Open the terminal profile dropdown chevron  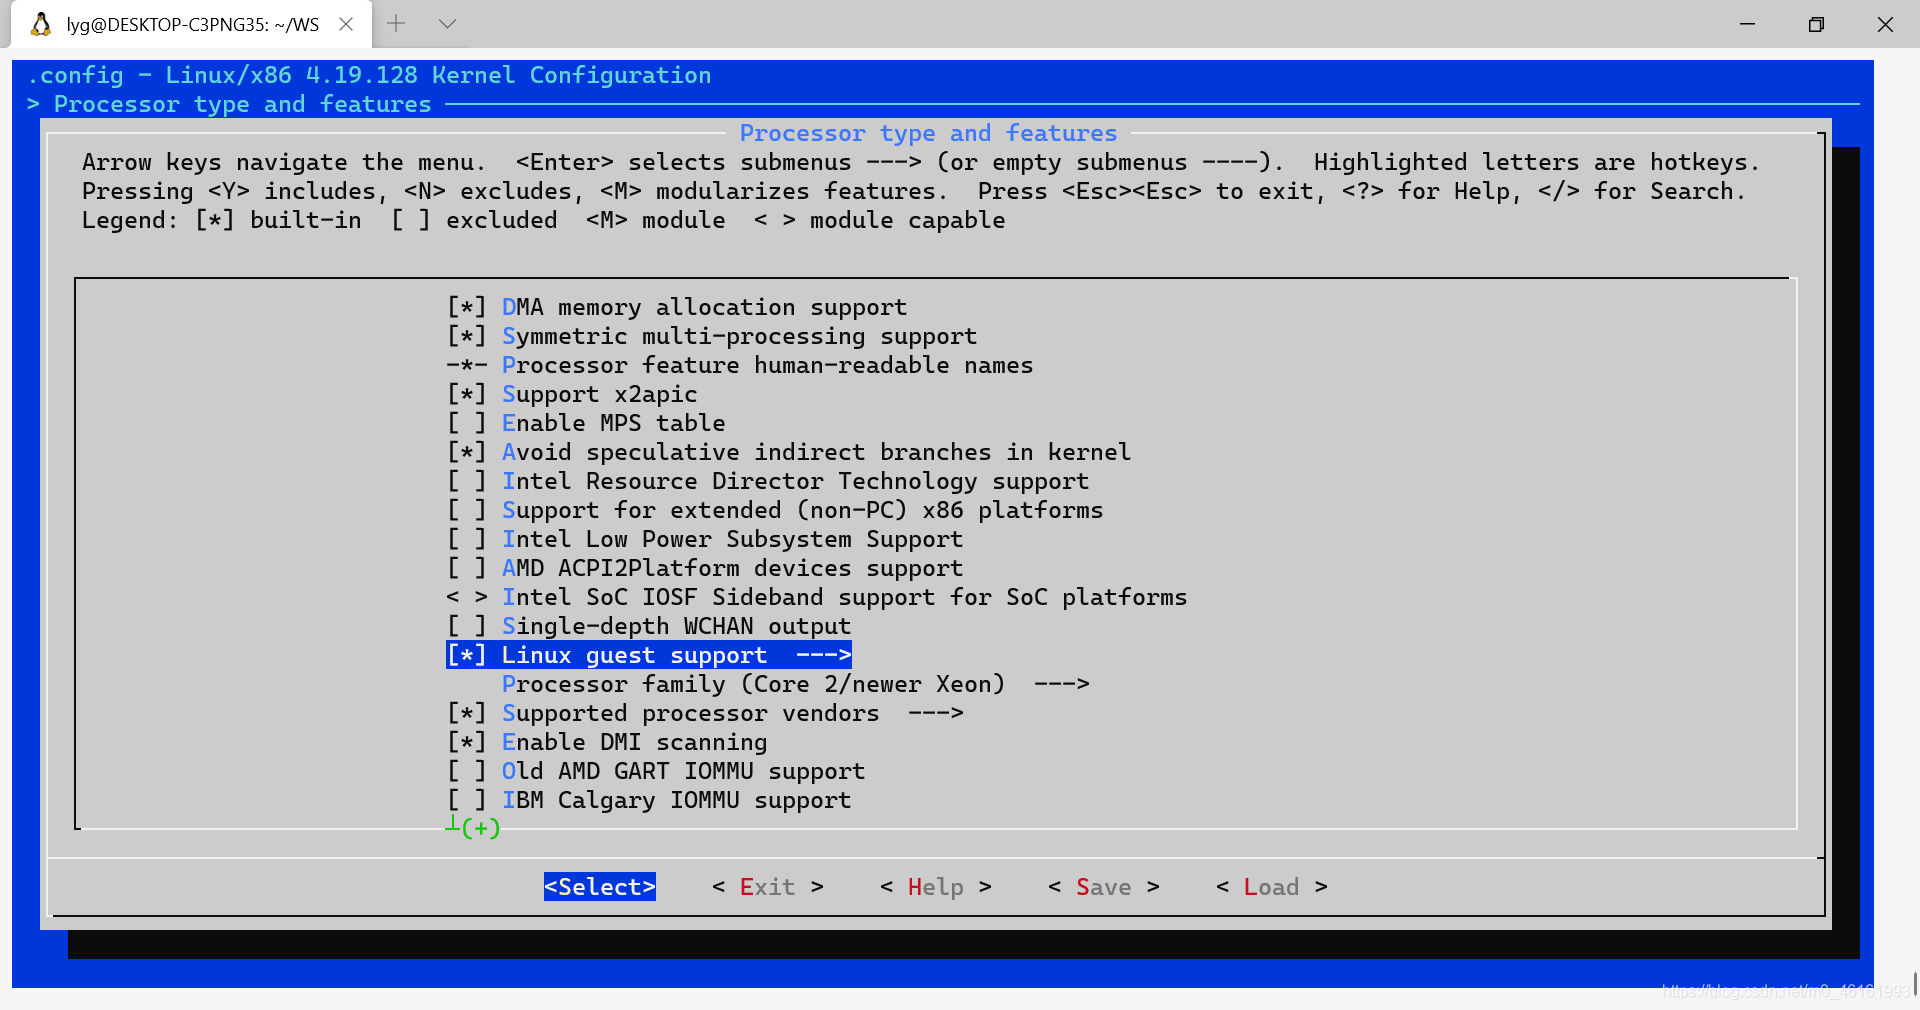click(447, 24)
